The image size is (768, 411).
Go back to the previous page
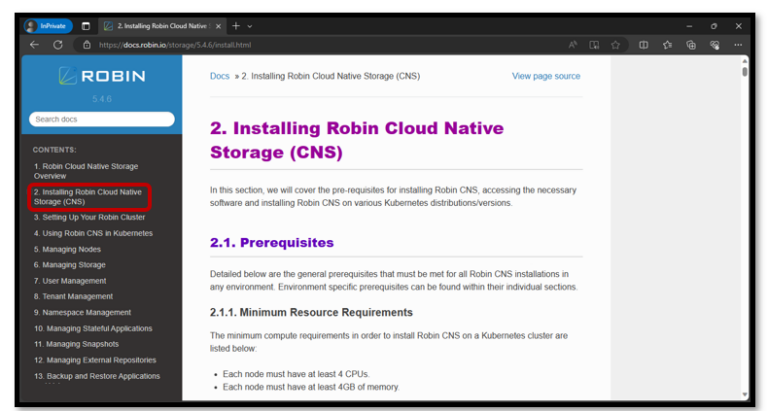coord(34,45)
